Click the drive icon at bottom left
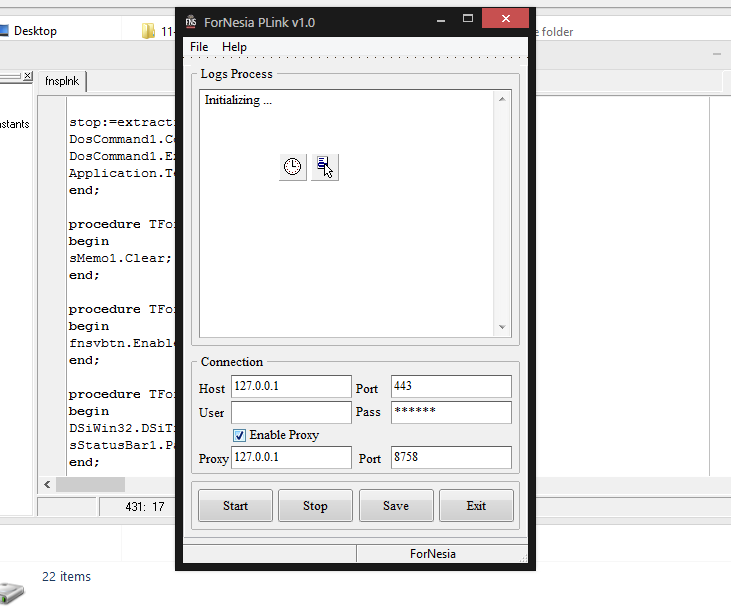731x610 pixels. coord(12,594)
